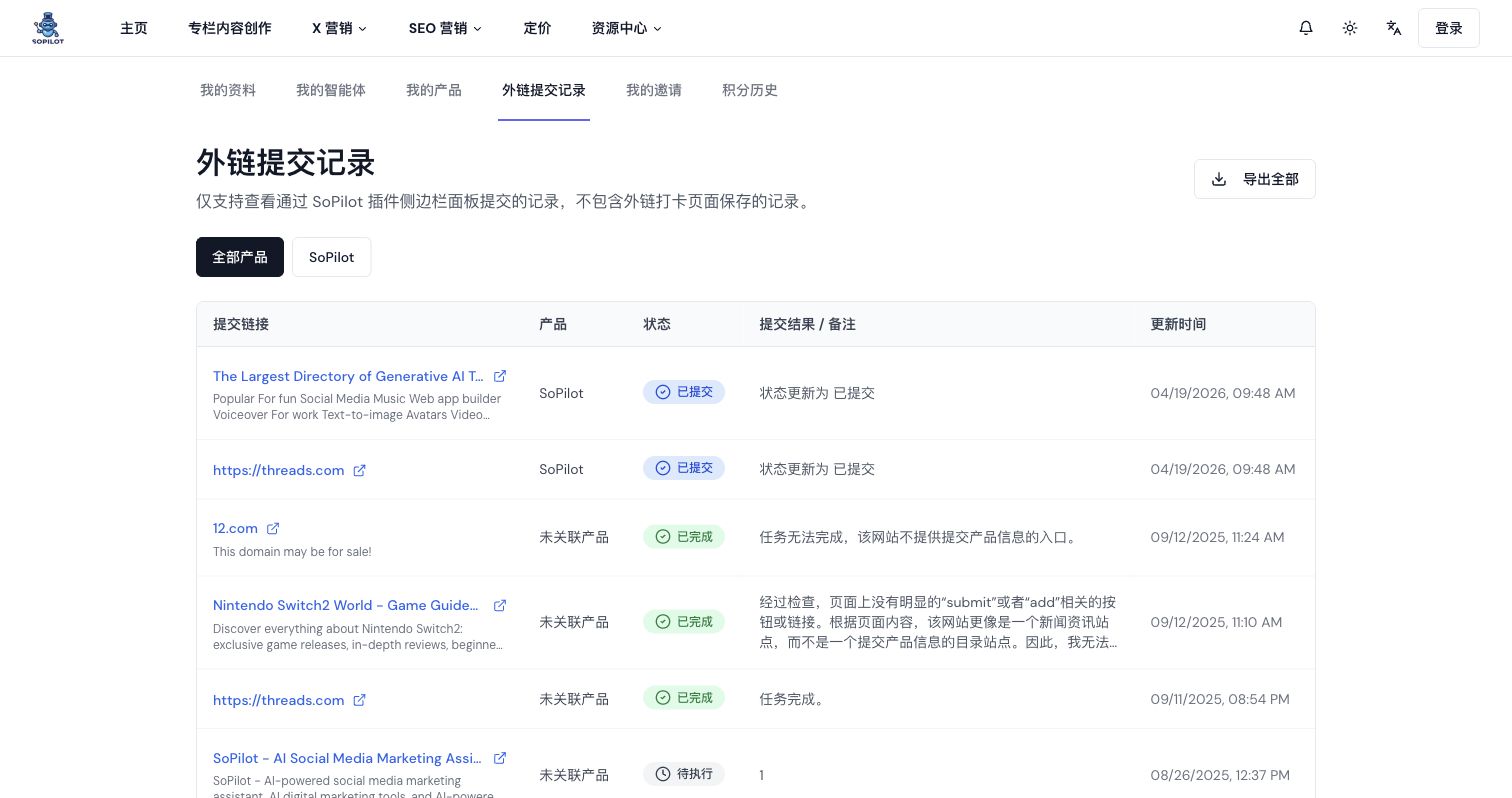Open the Nintendo Switch2 World link
The width and height of the screenshot is (1512, 798).
point(346,605)
